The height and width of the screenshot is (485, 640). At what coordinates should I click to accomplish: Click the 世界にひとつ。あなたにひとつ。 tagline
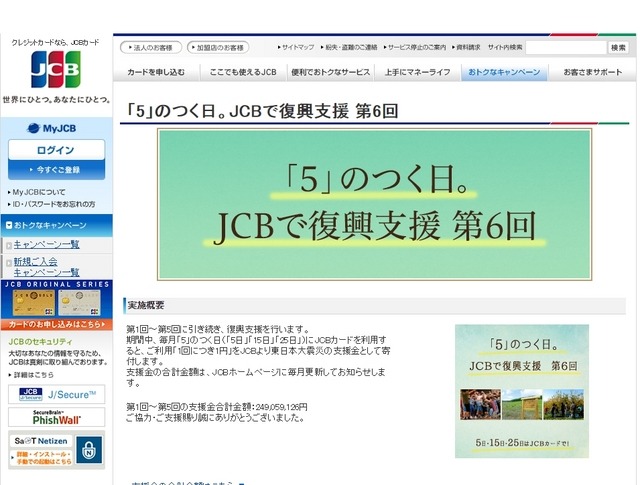pyautogui.click(x=56, y=99)
